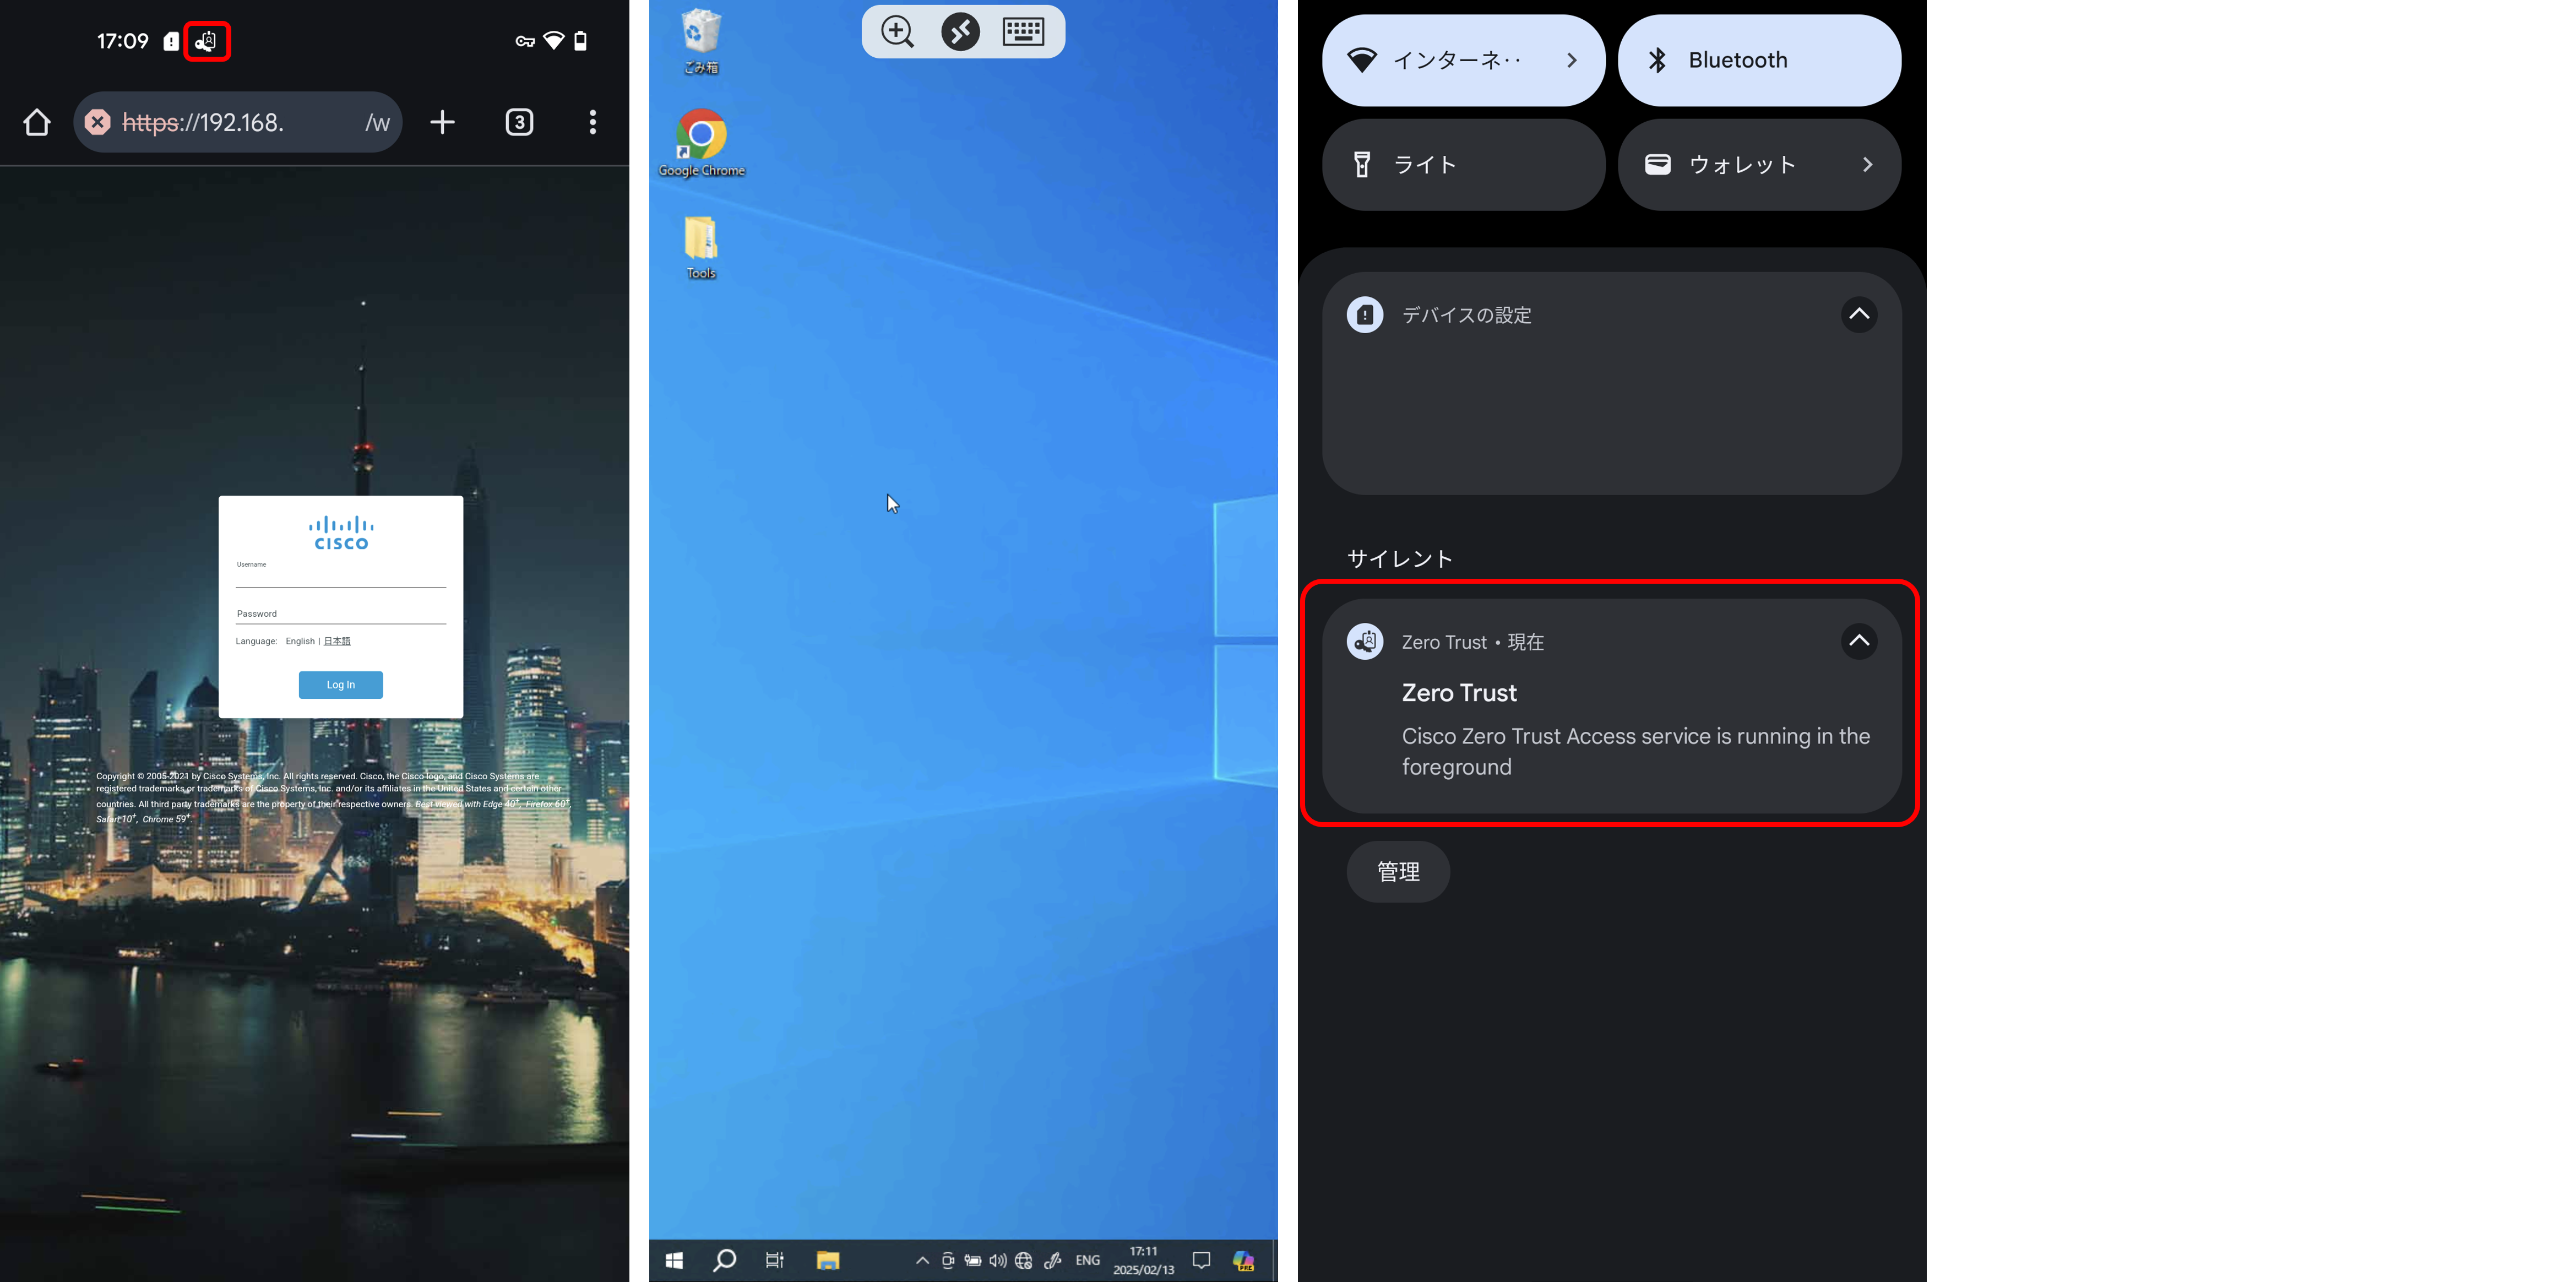Expand hidden system tray icons

(922, 1260)
